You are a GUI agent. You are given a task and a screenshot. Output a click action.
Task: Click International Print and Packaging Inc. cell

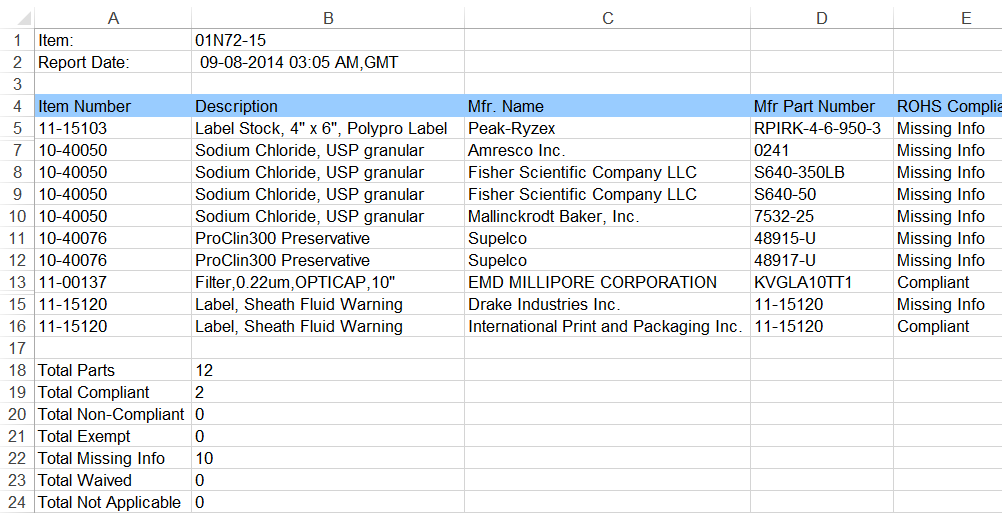click(x=607, y=326)
